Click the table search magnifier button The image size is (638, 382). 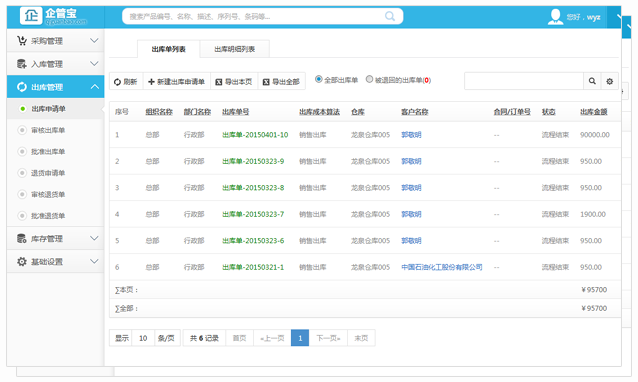pyautogui.click(x=592, y=81)
